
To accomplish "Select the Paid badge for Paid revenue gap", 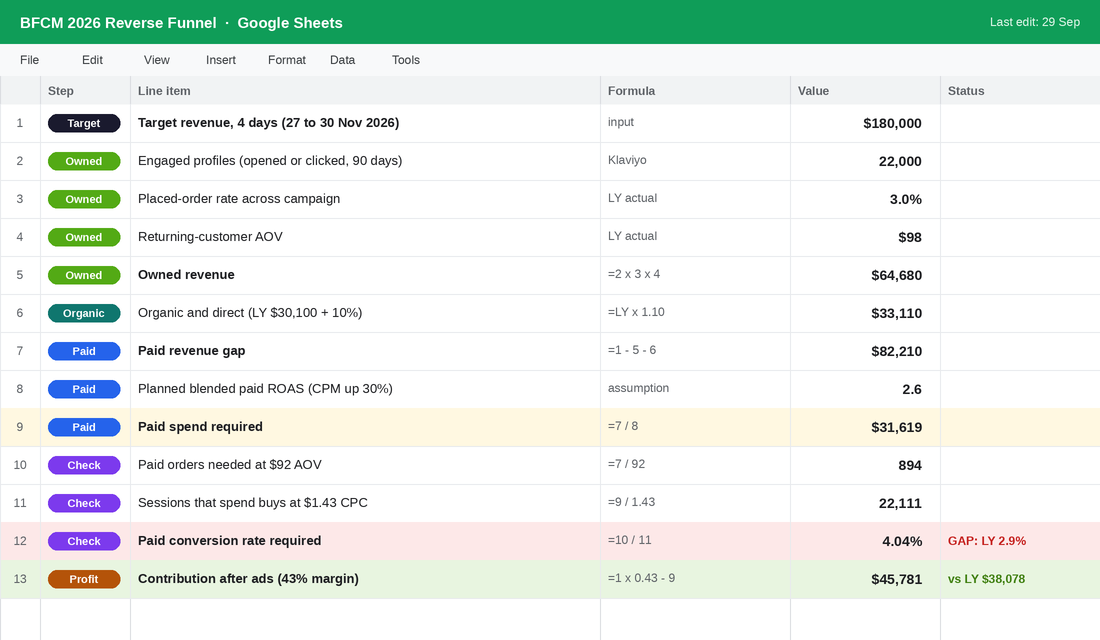I will pyautogui.click(x=84, y=352).
